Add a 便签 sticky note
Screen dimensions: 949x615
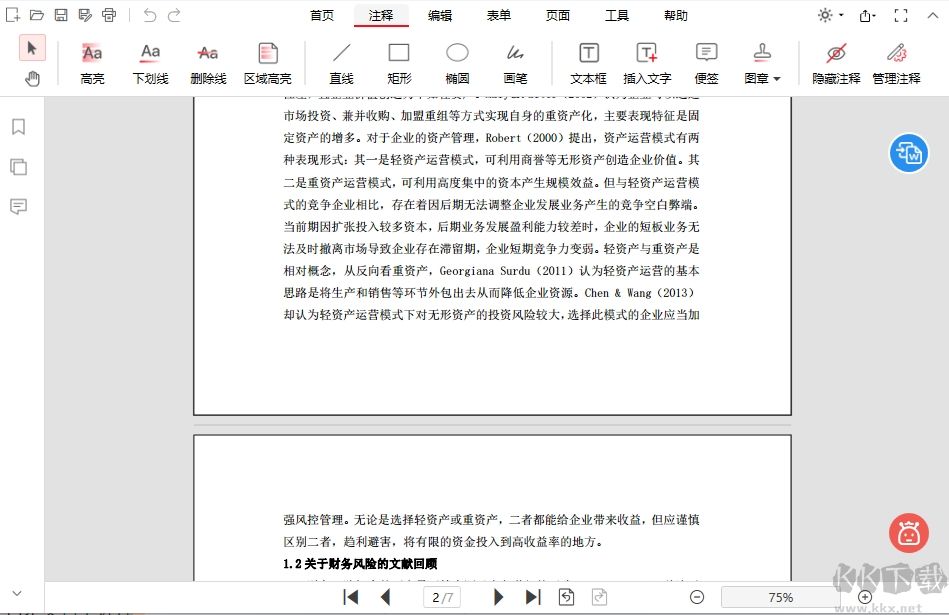point(706,64)
